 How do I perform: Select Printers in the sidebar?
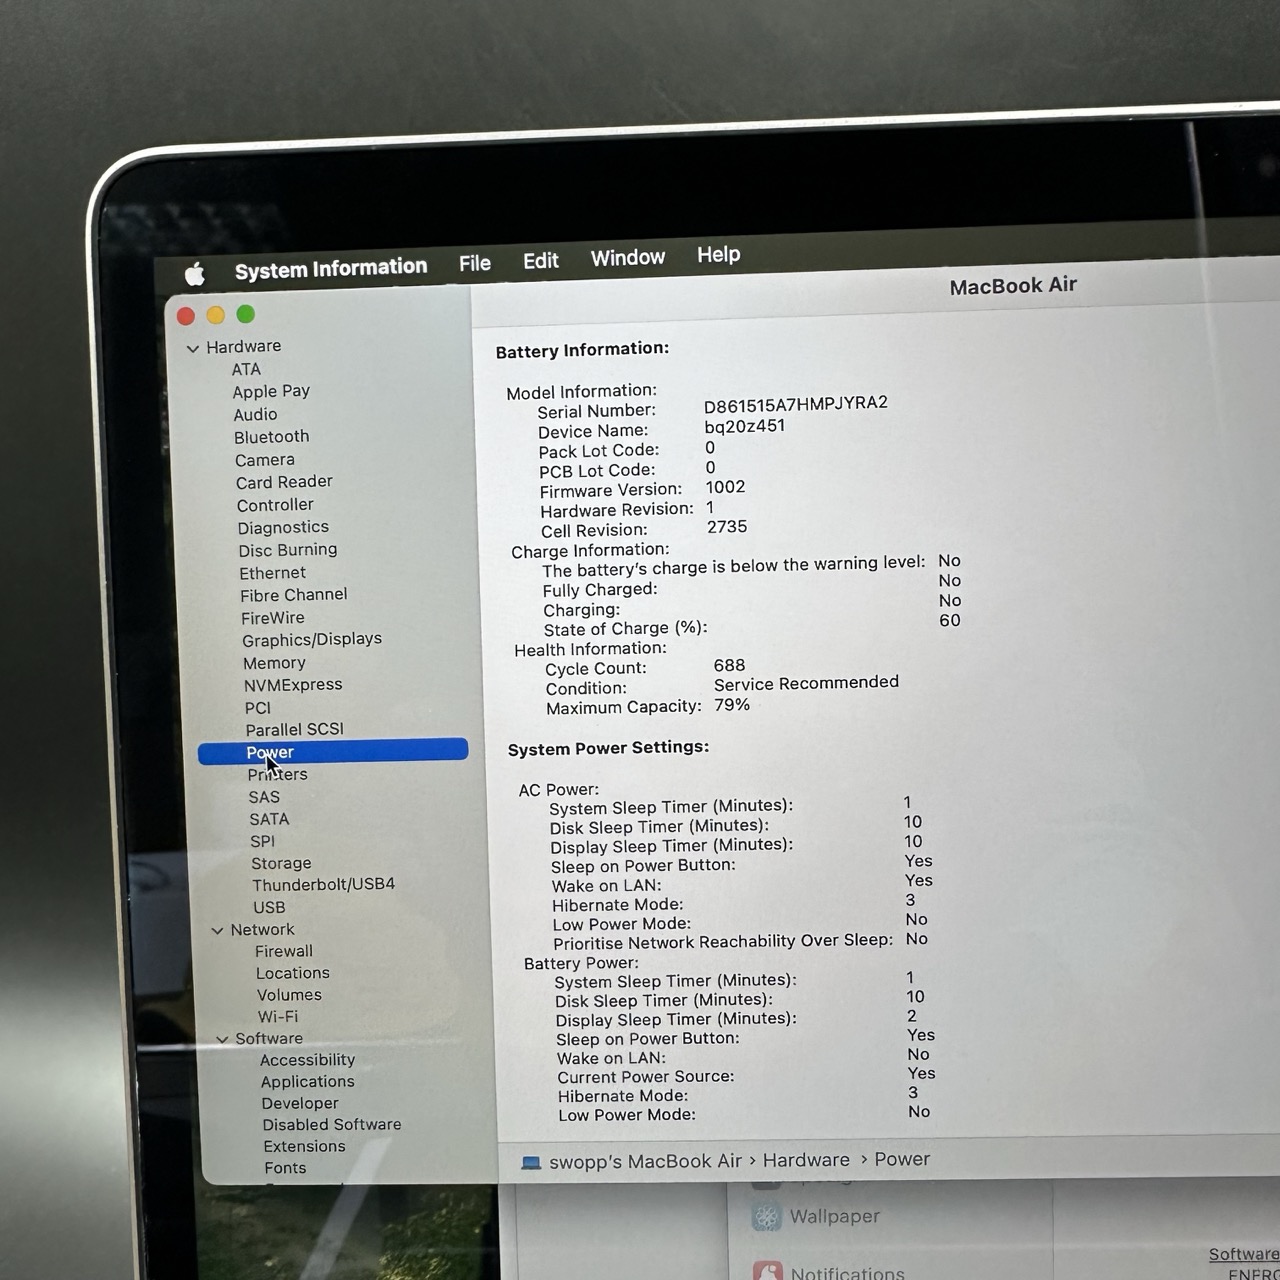(277, 775)
